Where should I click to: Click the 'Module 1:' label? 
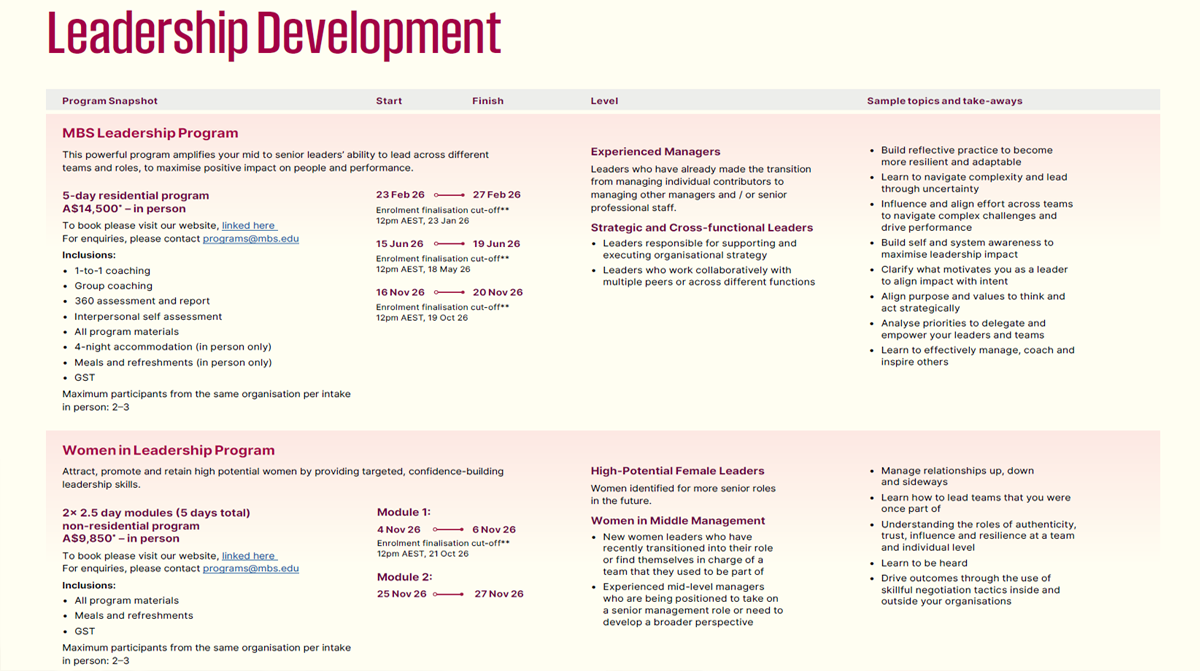(404, 512)
